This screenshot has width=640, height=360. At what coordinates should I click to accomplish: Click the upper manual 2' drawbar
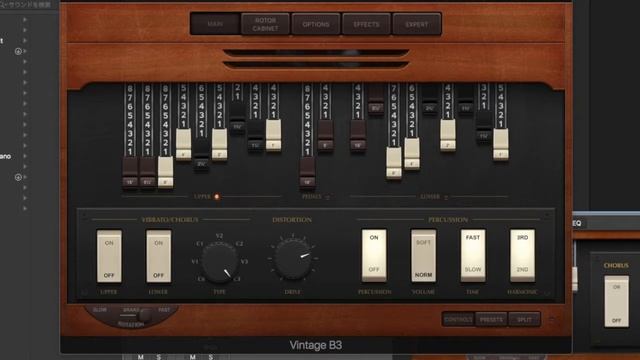220,144
